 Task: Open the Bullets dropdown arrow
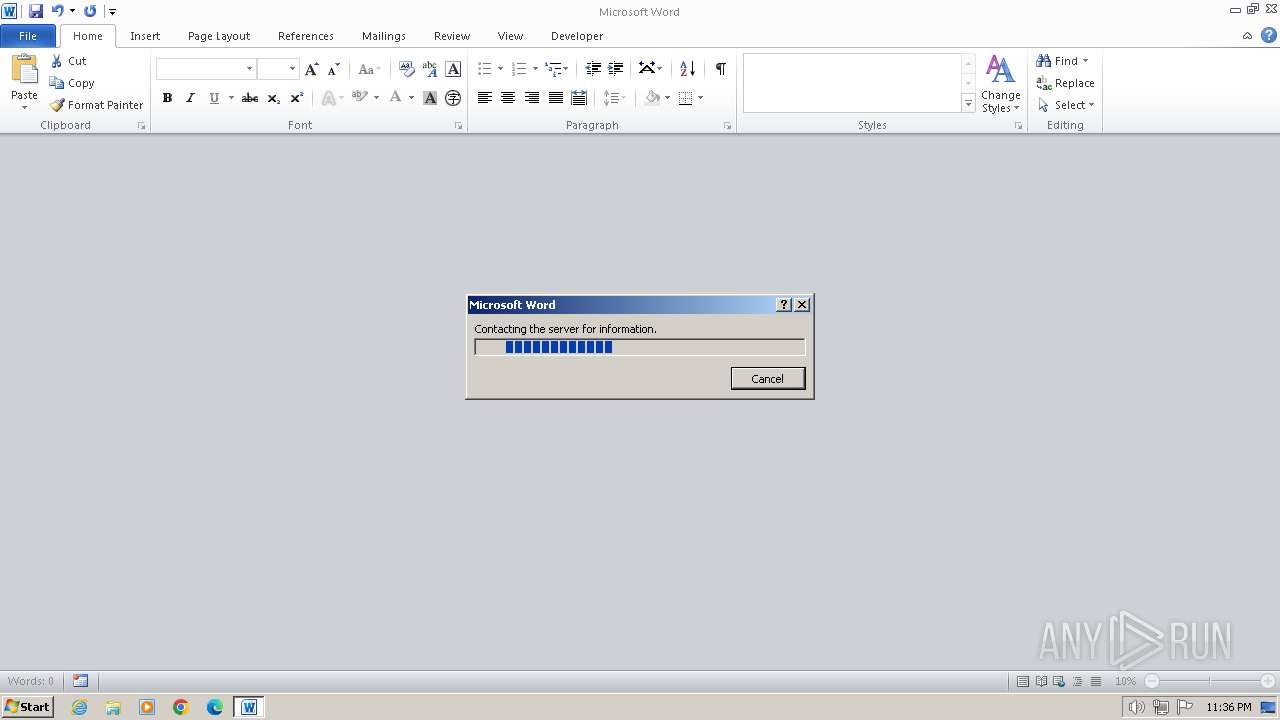click(x=500, y=69)
